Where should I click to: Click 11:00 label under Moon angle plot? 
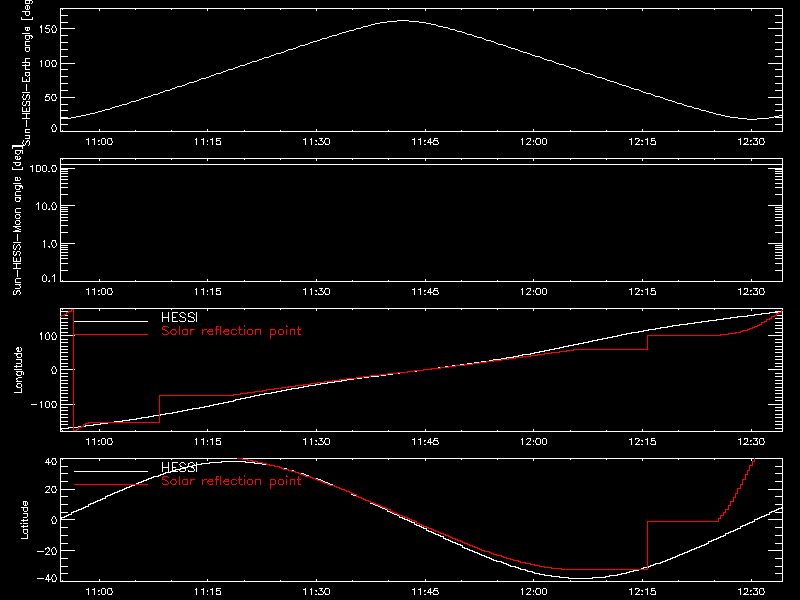[99, 292]
